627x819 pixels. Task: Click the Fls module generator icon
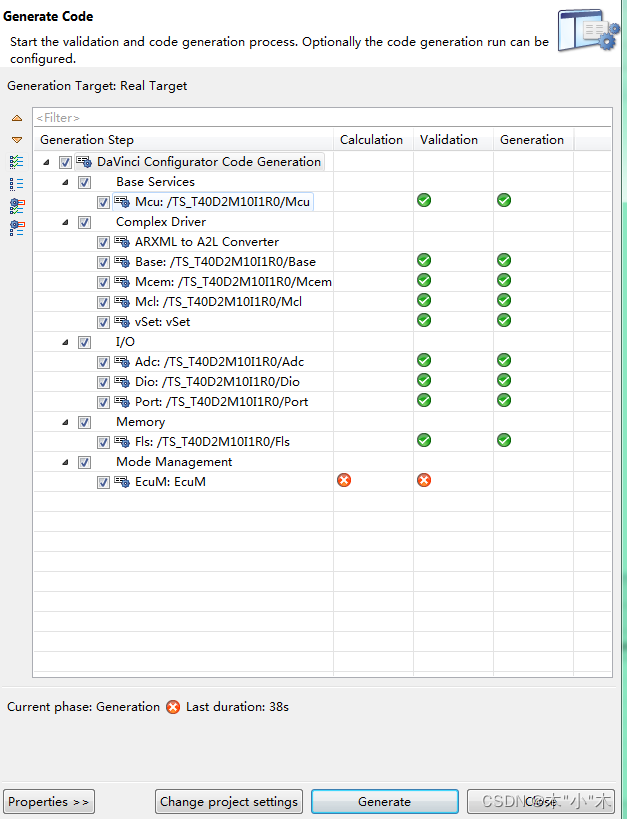point(122,442)
